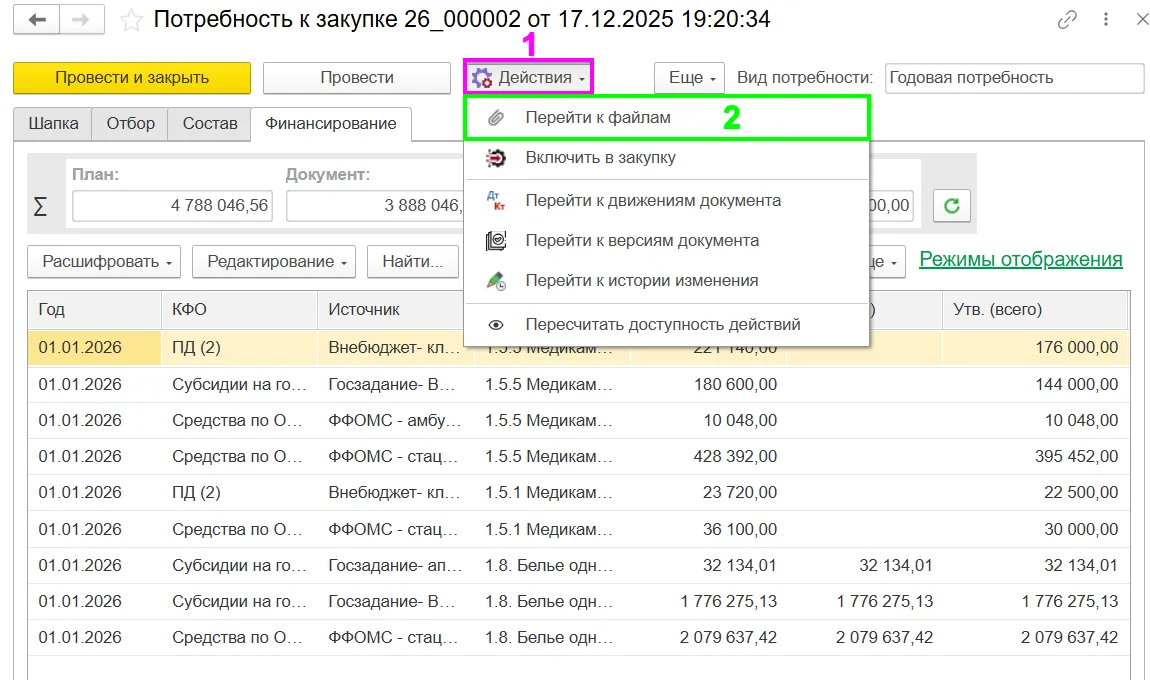This screenshot has width=1150, height=680.
Task: Open the Найти... search button
Action: [x=413, y=262]
